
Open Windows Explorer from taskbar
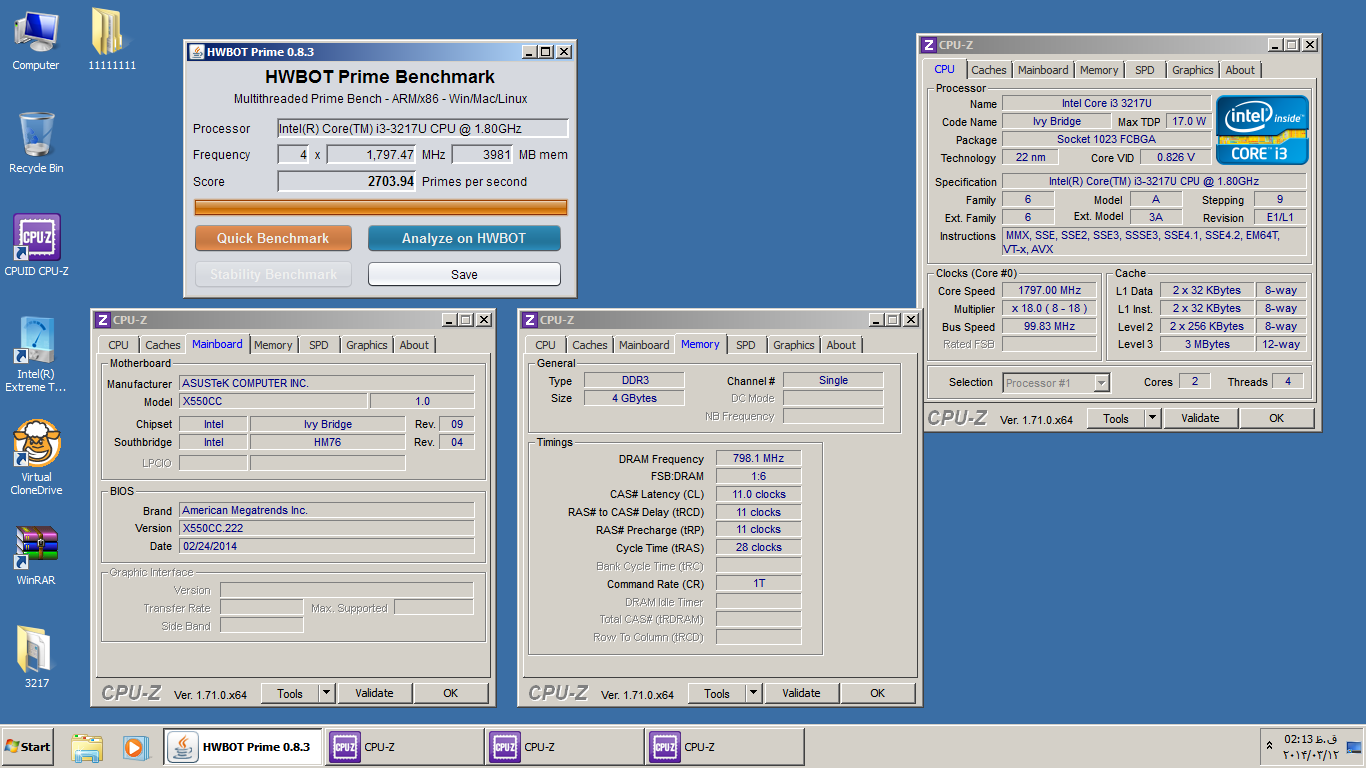point(88,747)
